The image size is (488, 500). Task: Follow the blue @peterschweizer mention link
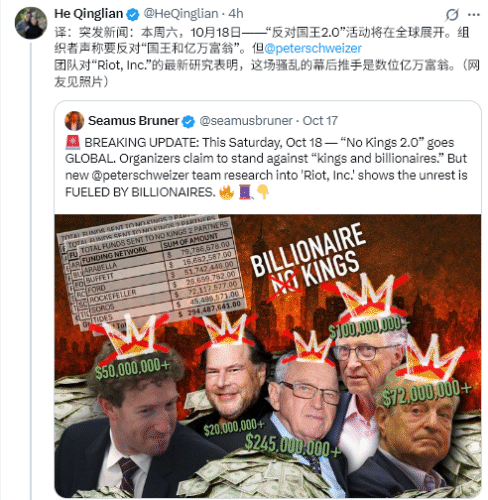point(313,49)
